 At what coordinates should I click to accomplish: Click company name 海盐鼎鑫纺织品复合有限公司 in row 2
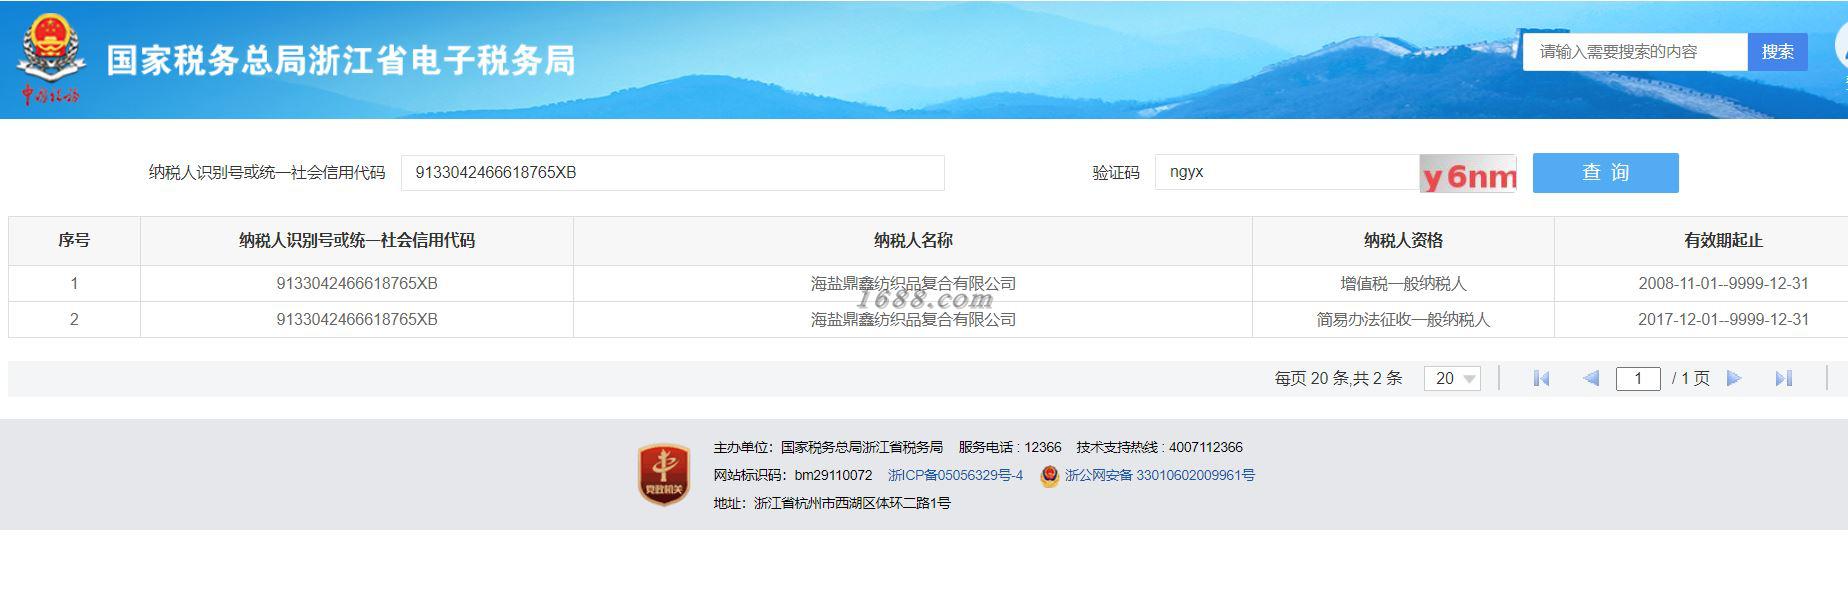coord(913,320)
